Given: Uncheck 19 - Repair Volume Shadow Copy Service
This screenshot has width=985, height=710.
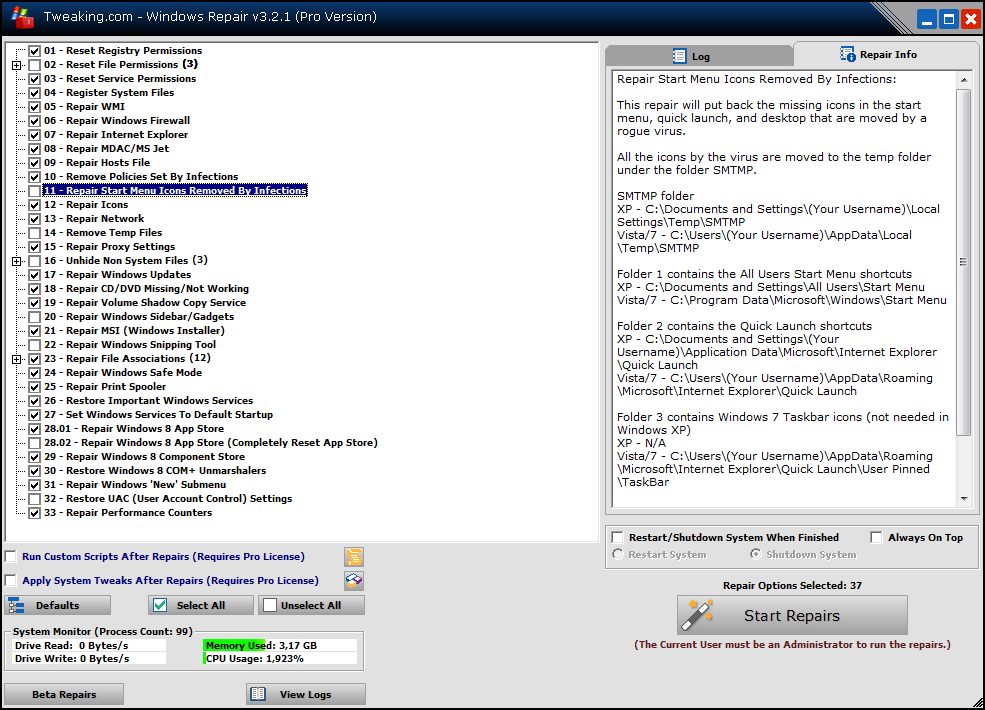Looking at the screenshot, I should 35,303.
